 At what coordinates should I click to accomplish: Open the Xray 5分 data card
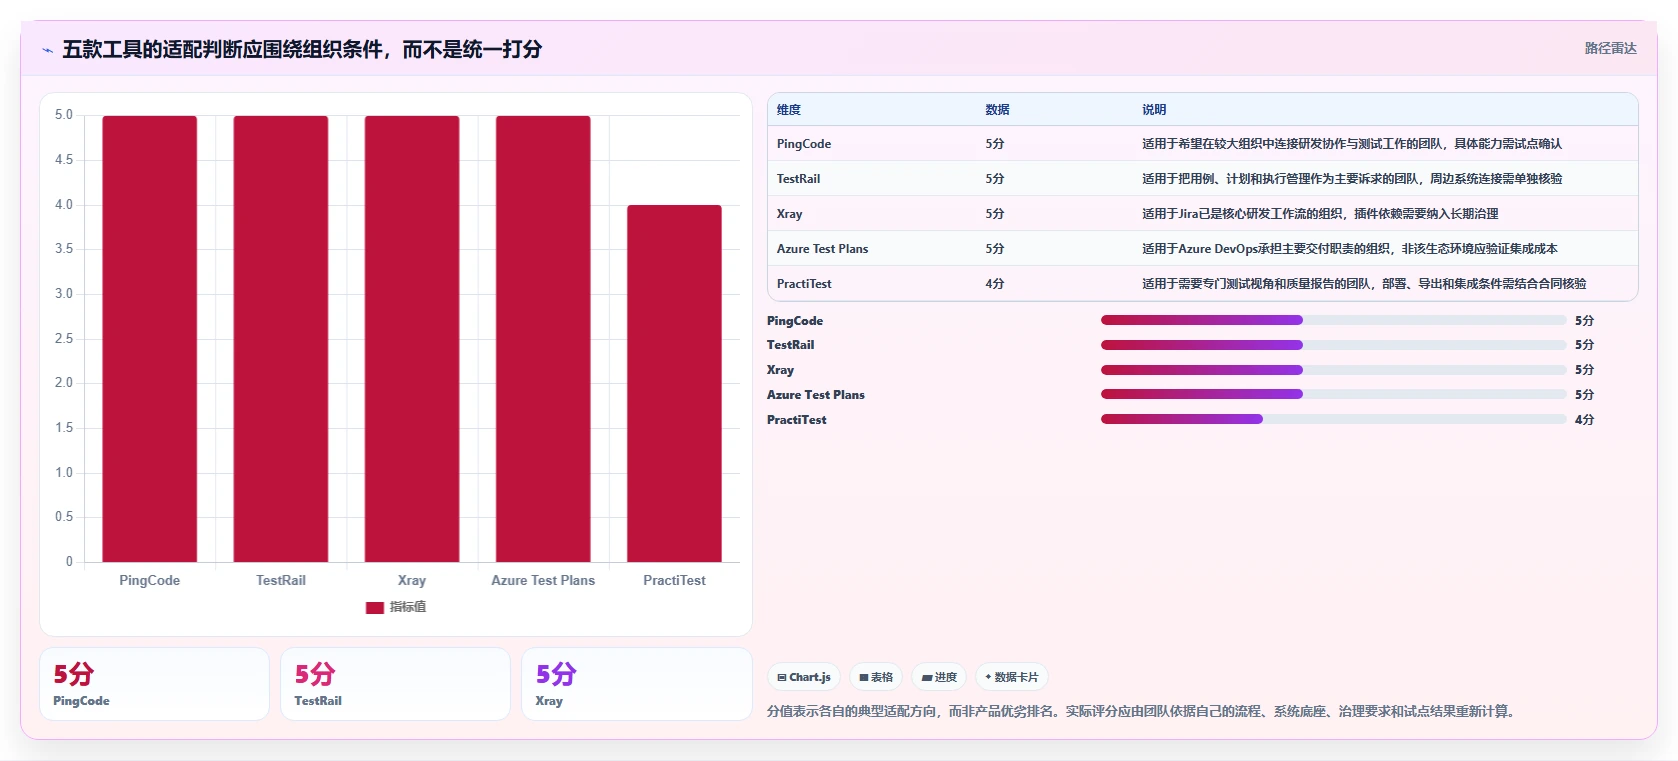(636, 684)
